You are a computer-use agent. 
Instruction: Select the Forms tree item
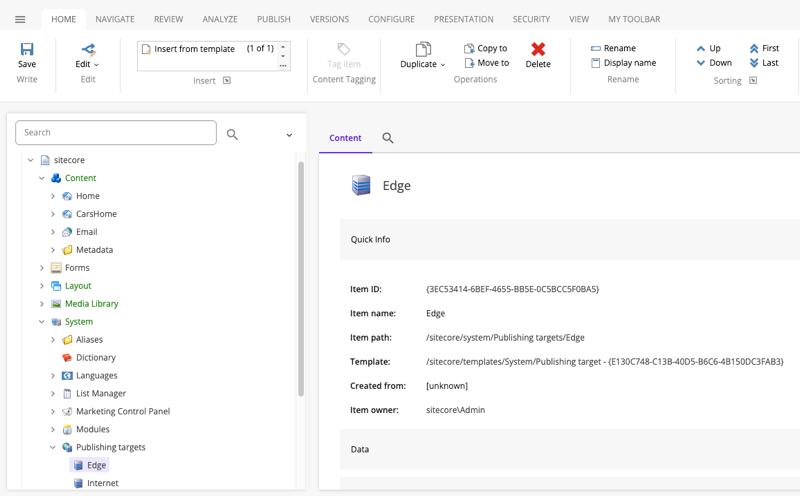[x=77, y=268]
